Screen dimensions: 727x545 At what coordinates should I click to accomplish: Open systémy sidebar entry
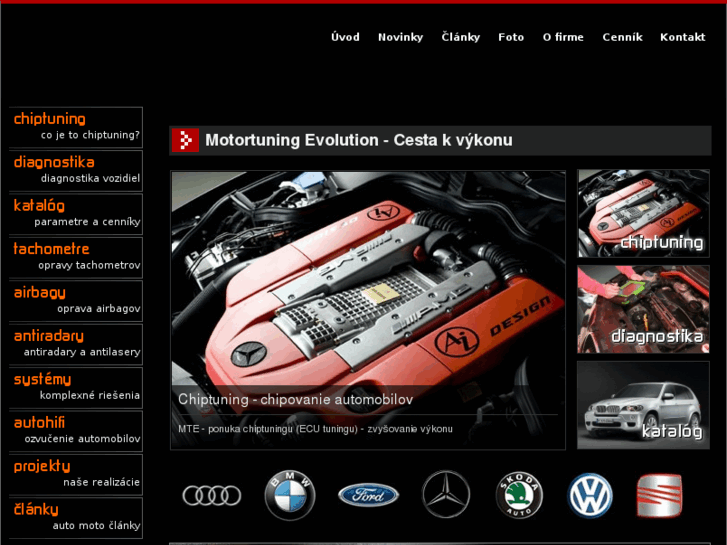tap(42, 379)
